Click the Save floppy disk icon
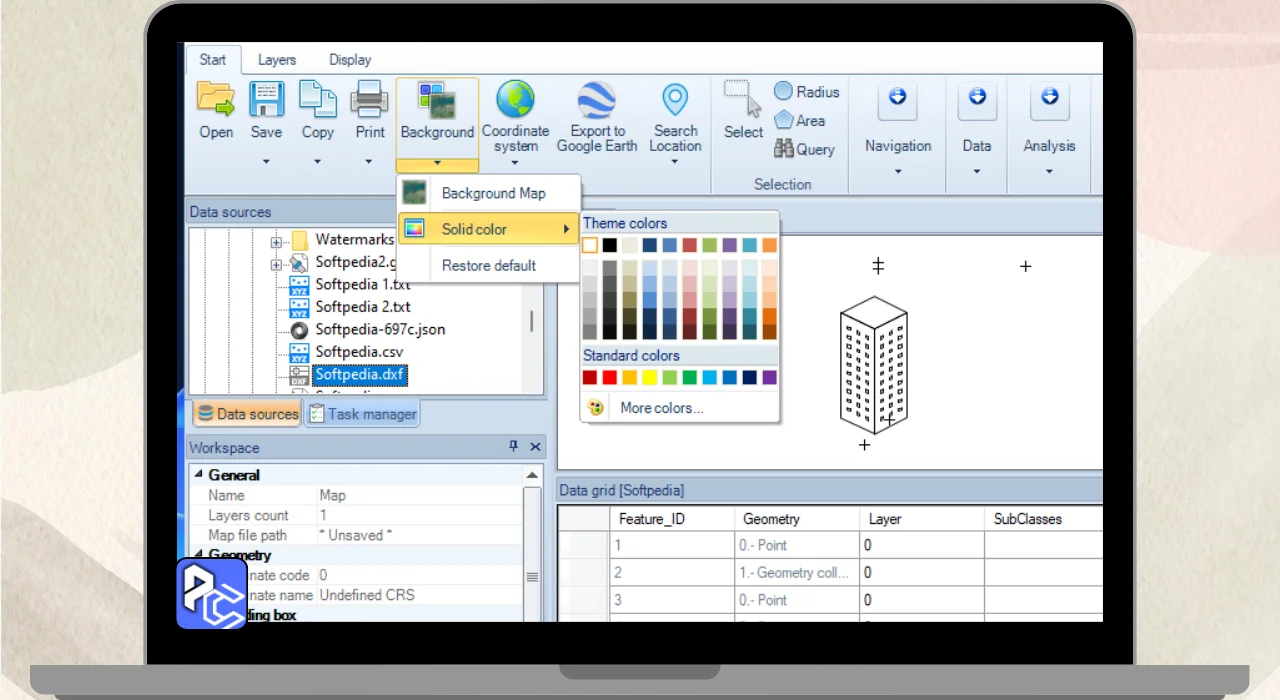Image resolution: width=1280 pixels, height=700 pixels. (x=266, y=101)
